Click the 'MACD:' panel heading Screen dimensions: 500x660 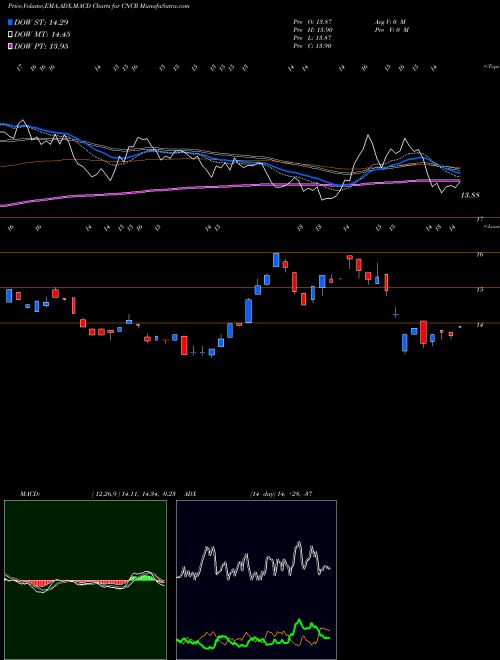click(x=30, y=494)
